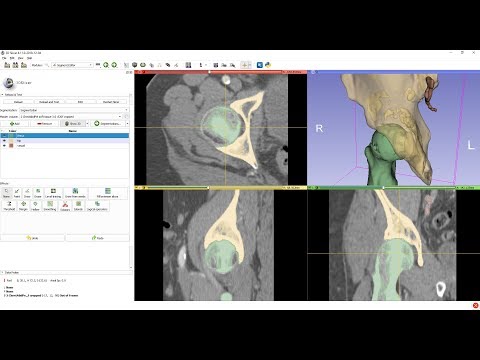Screen dimensions: 480x360
Task: Click the green slice view offset slider
Action: click(387, 188)
